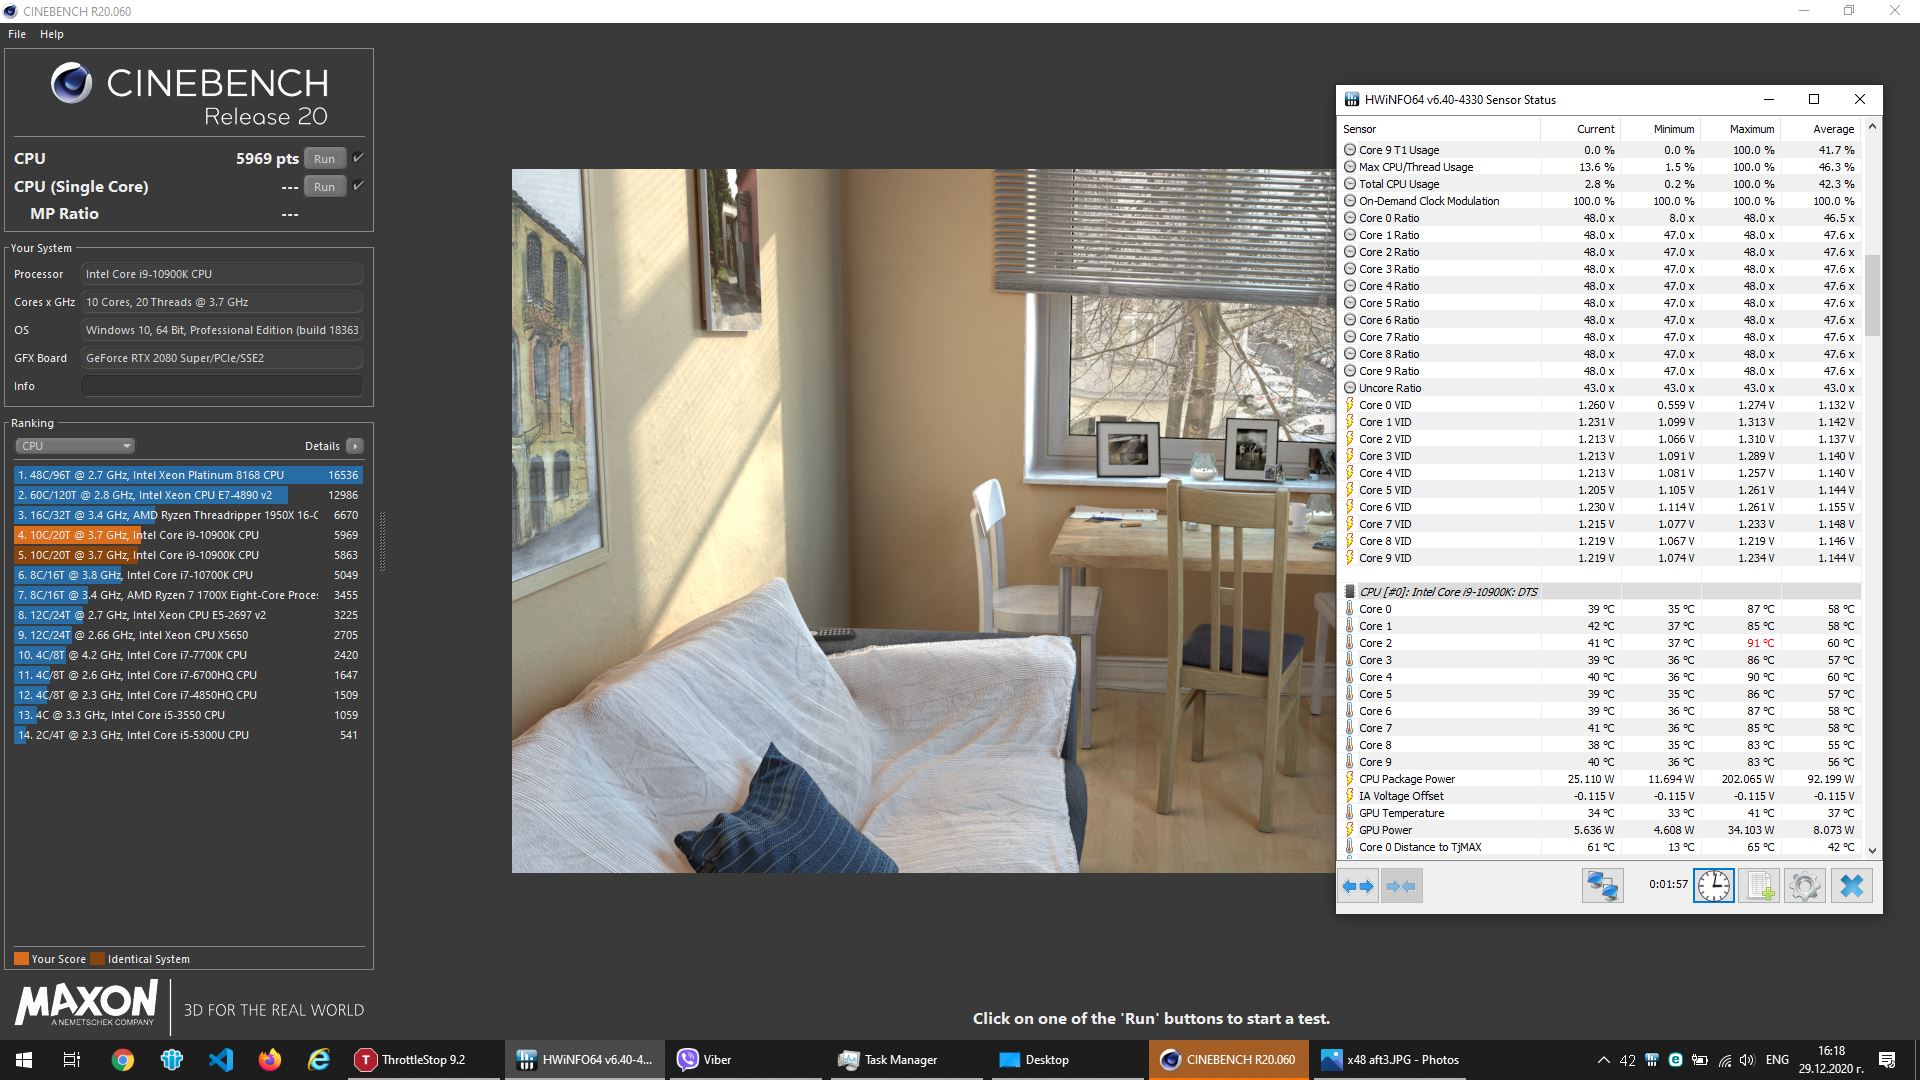Click the HWiNFO sensor list vertical scrollbar
The height and width of the screenshot is (1080, 1920).
point(1872,295)
